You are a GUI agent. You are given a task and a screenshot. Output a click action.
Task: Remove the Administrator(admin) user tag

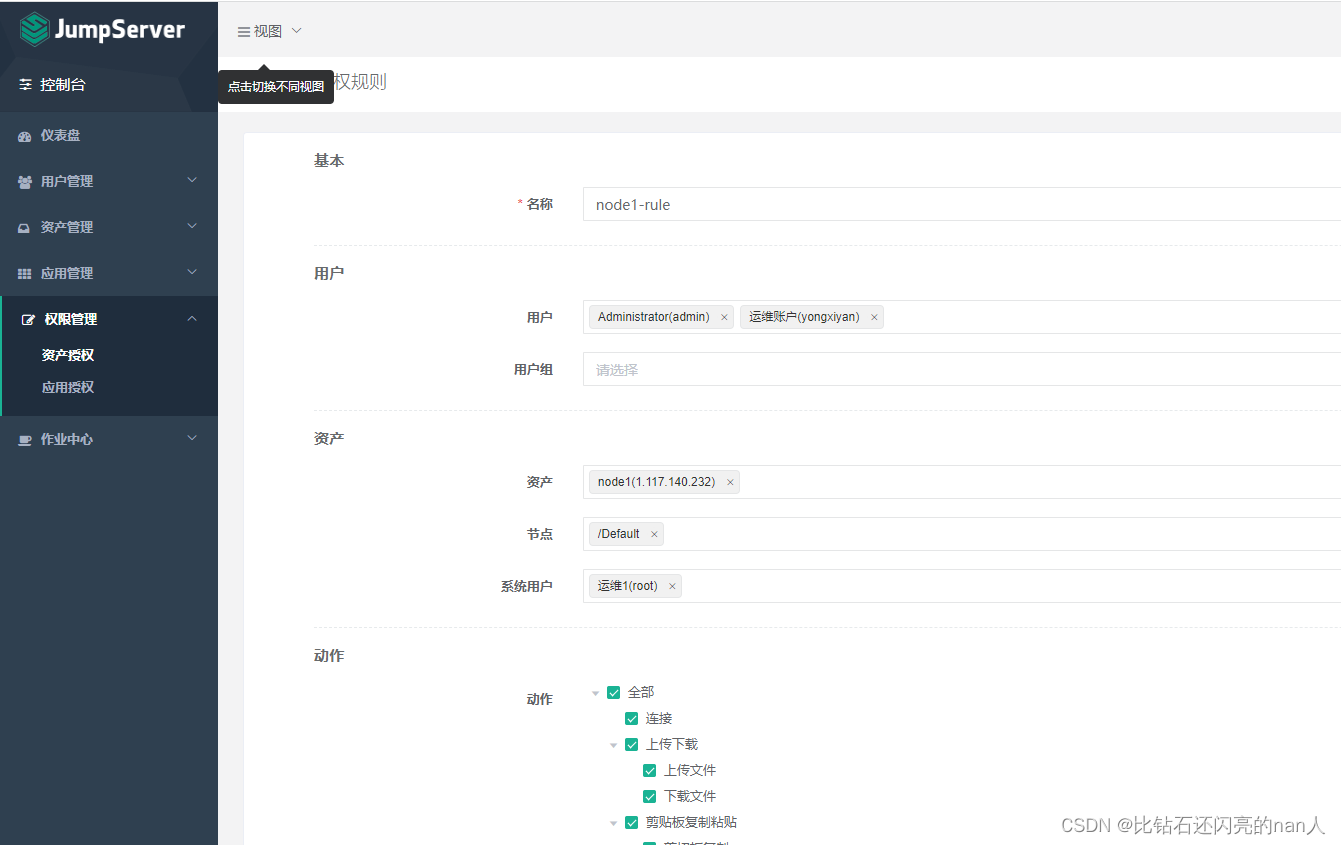pos(724,316)
